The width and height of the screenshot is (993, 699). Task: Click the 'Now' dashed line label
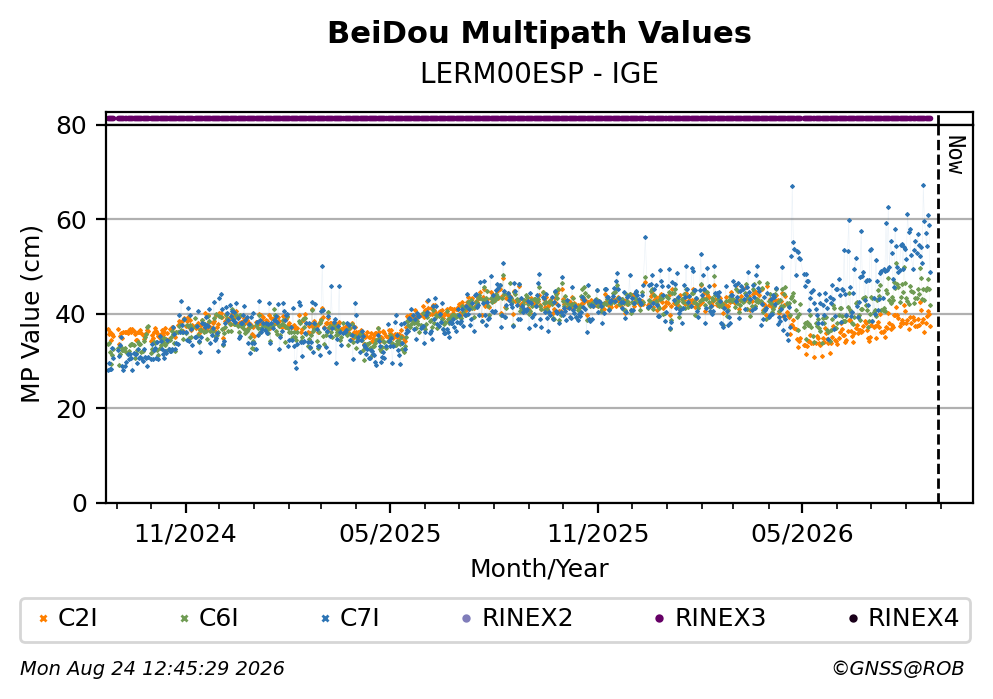[x=956, y=155]
